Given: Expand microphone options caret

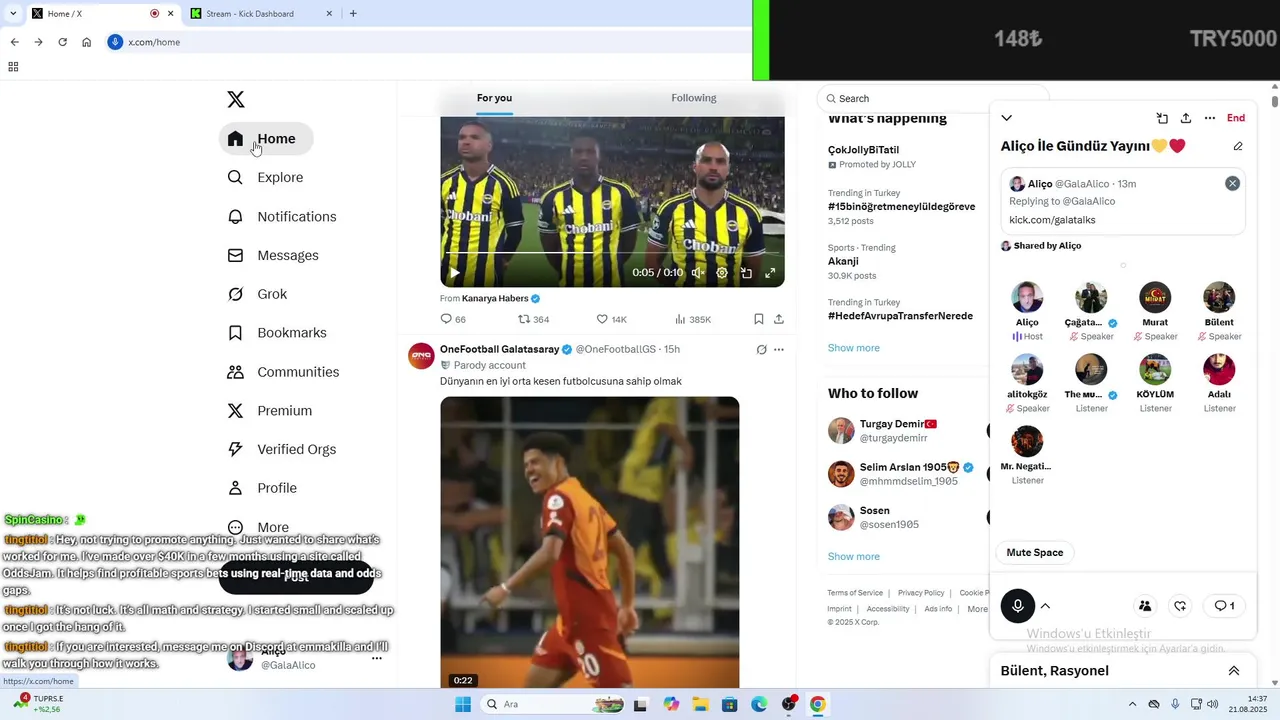Looking at the screenshot, I should 1046,606.
